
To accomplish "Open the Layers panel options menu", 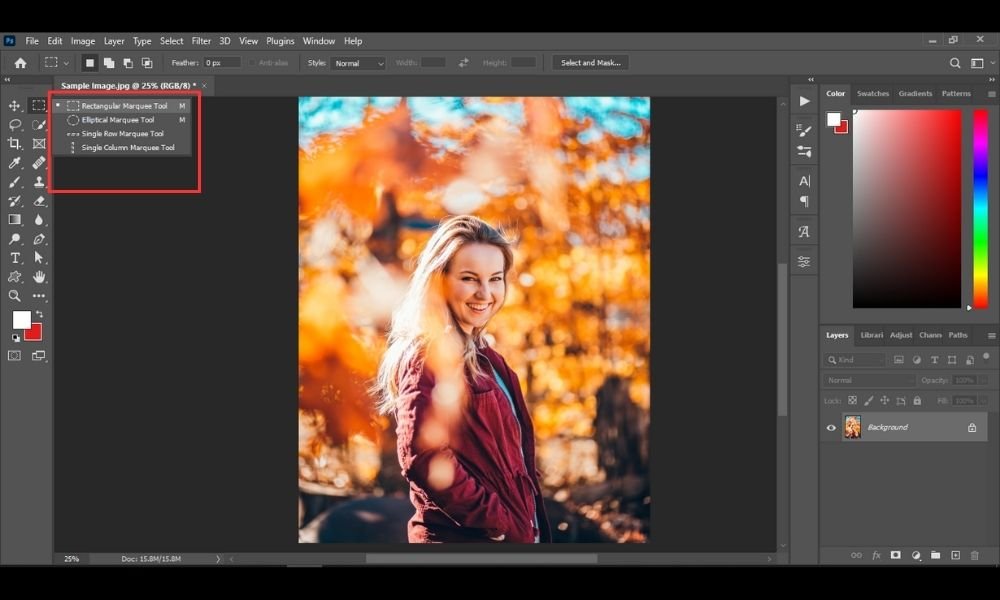I will 992,335.
